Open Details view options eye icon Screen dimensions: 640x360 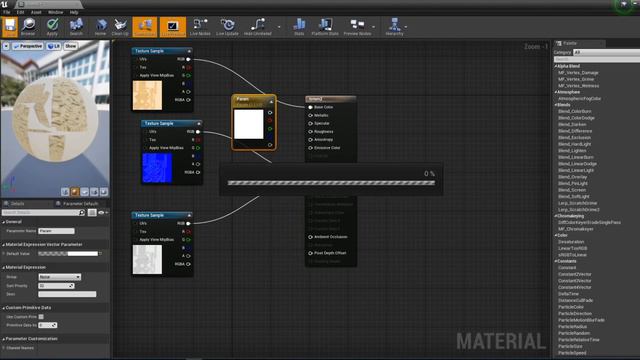click(101, 212)
